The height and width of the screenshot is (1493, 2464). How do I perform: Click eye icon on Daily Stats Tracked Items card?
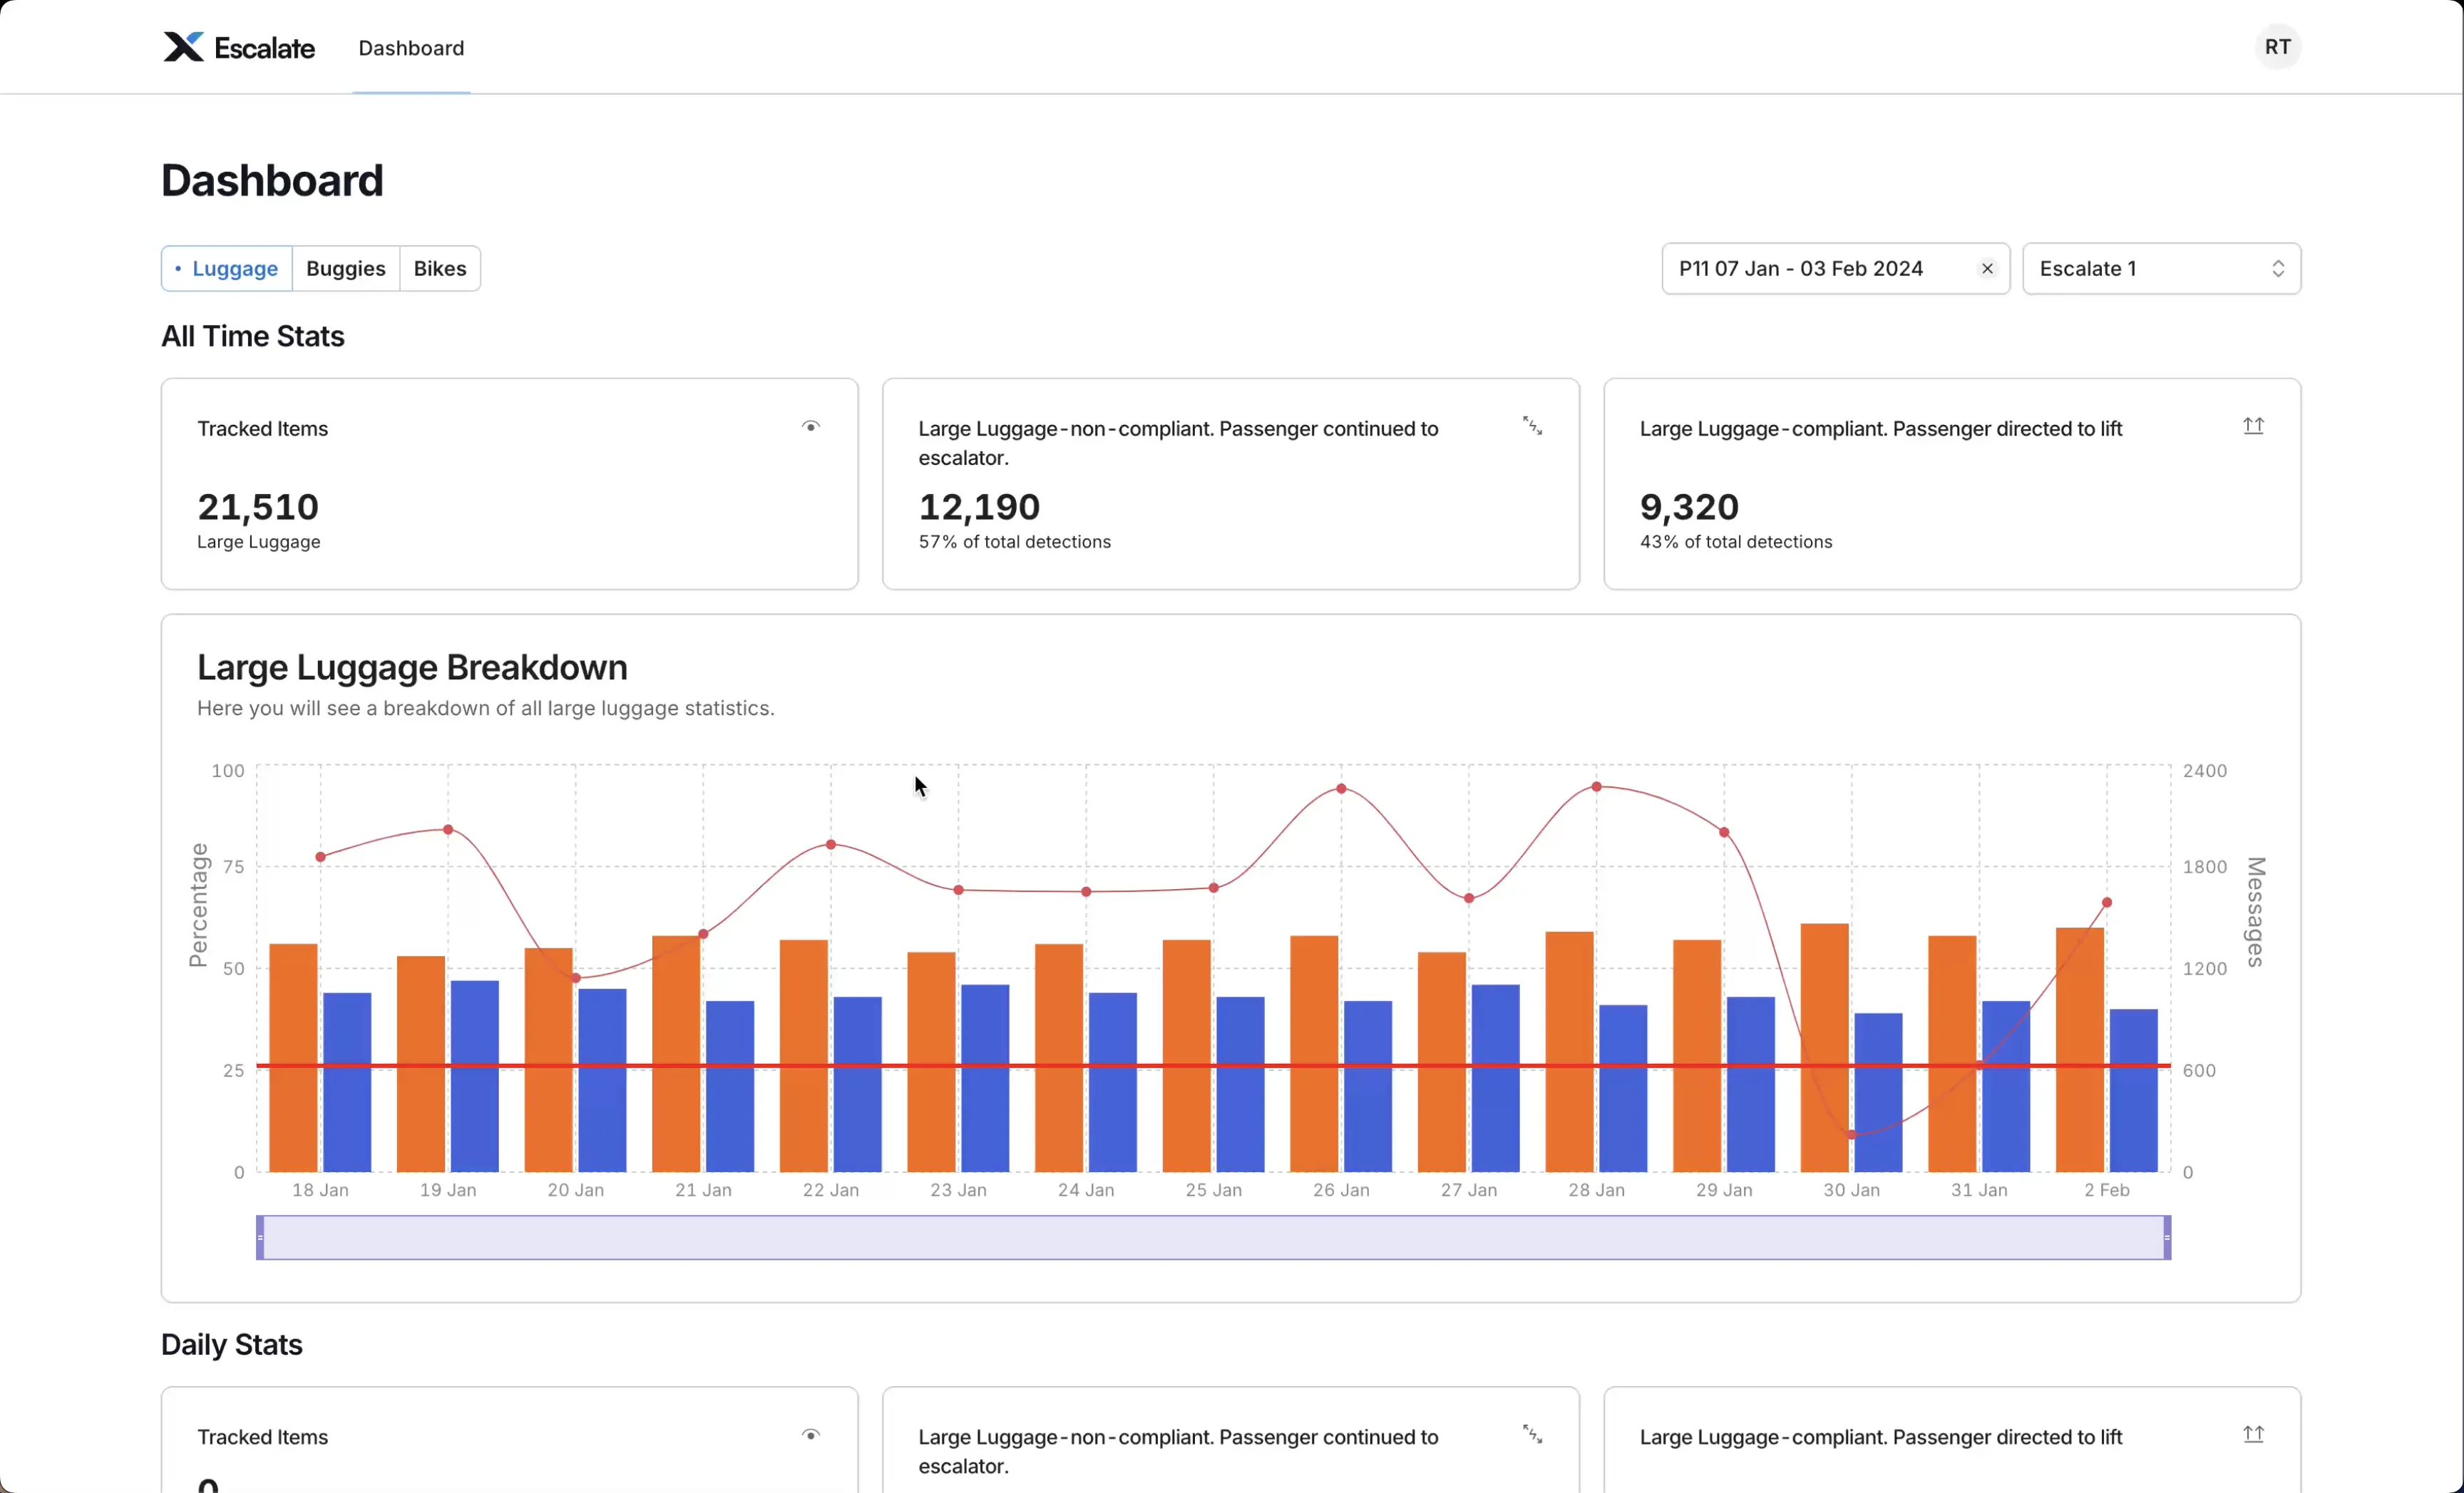point(811,1435)
